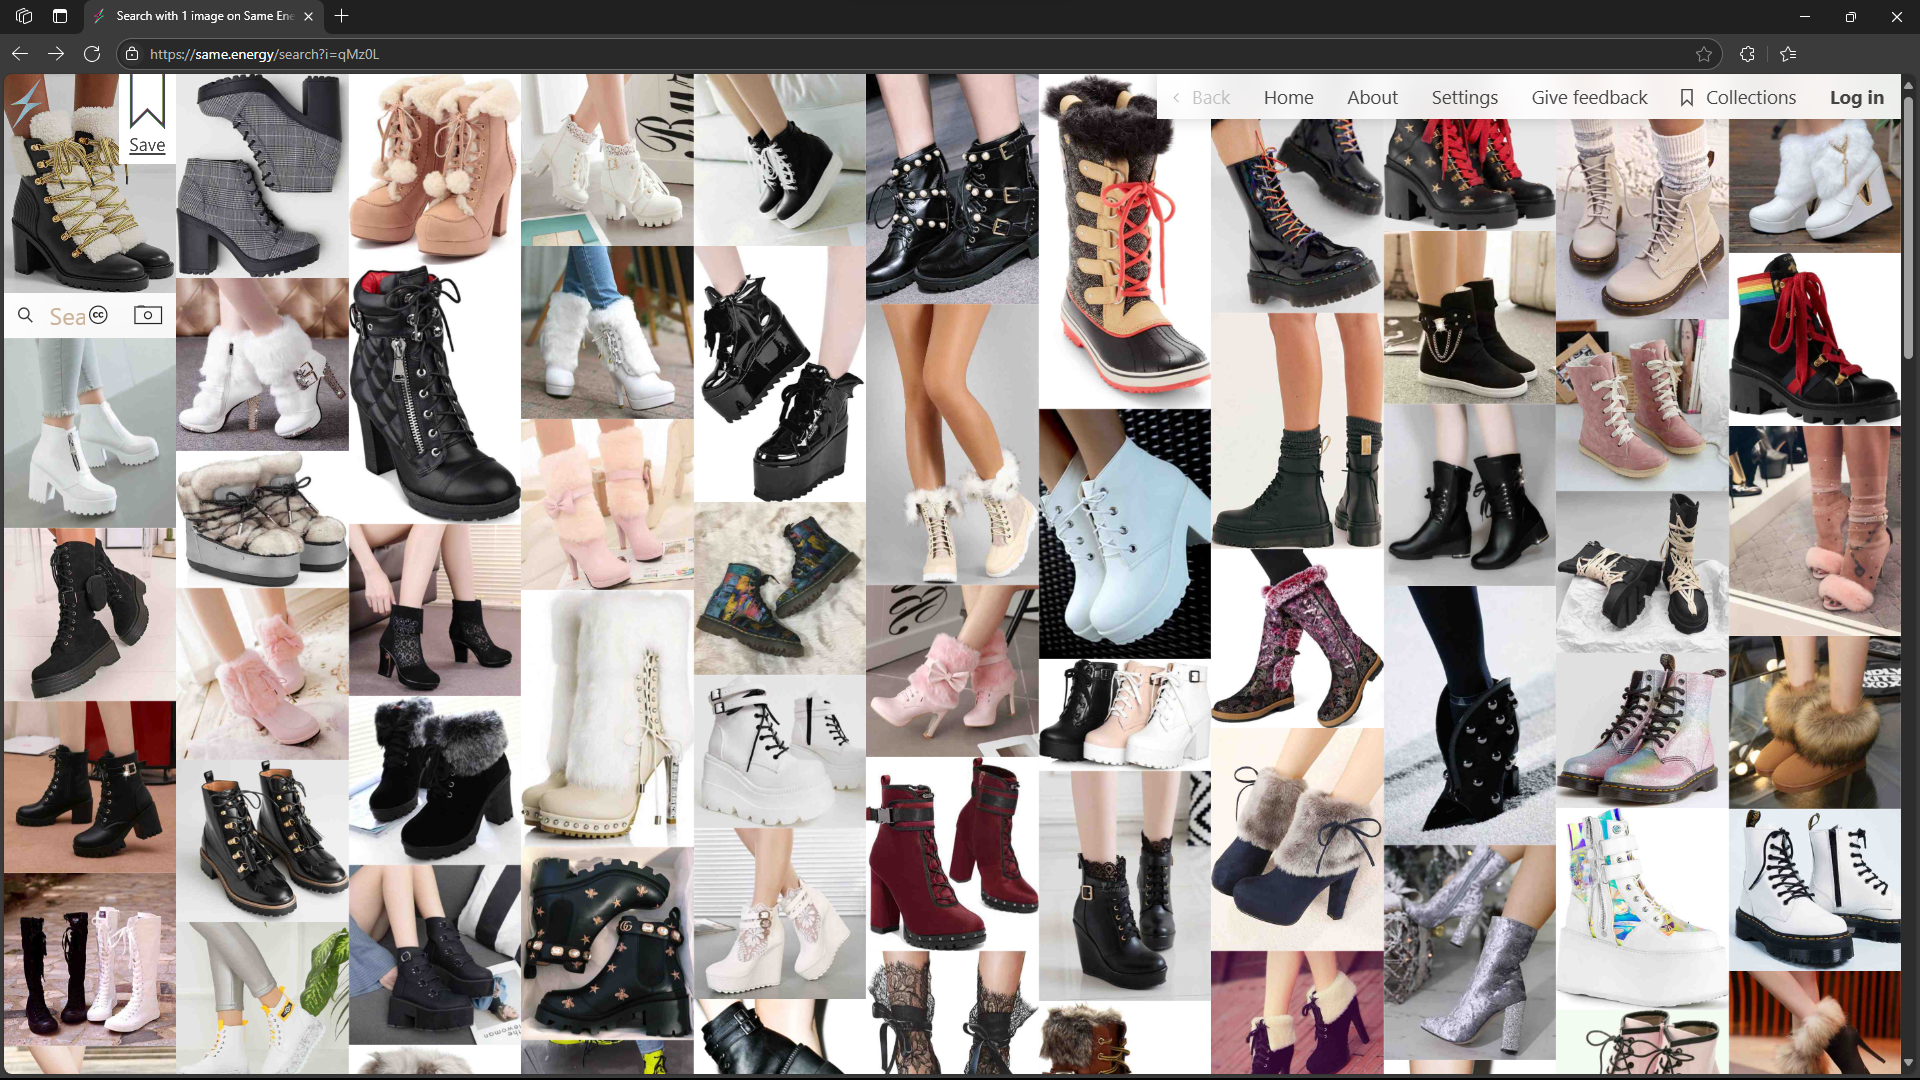Open the dark green boots with socks image
The width and height of the screenshot is (1920, 1080).
(1296, 430)
